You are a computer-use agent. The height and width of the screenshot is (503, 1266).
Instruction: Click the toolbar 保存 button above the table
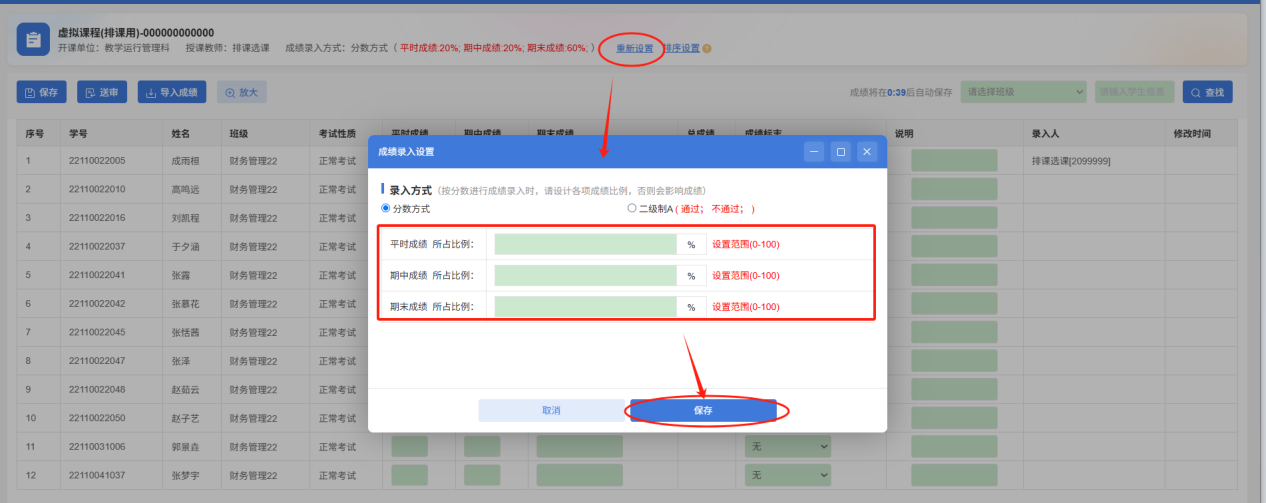pyautogui.click(x=41, y=92)
